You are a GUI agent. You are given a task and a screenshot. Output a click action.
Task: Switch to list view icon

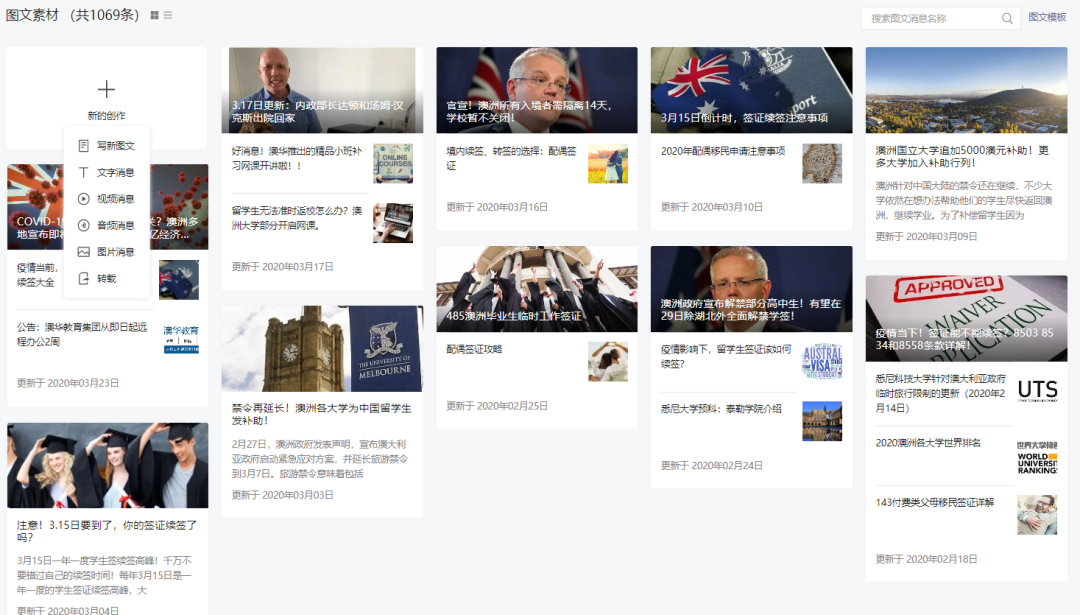[x=168, y=15]
